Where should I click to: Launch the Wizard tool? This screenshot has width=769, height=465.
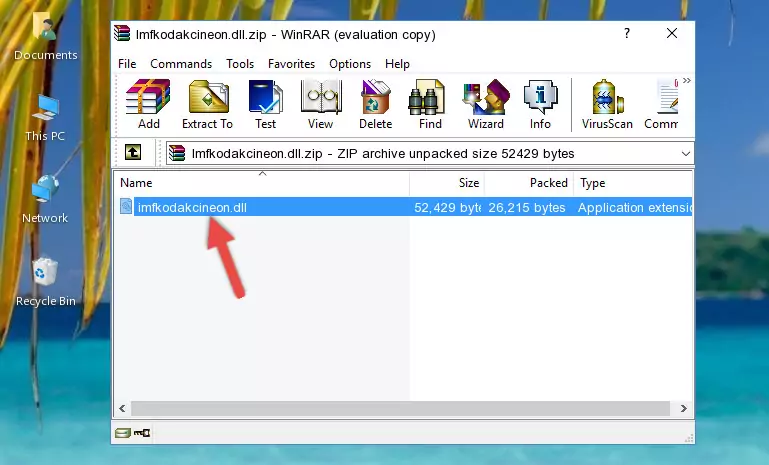pyautogui.click(x=486, y=104)
